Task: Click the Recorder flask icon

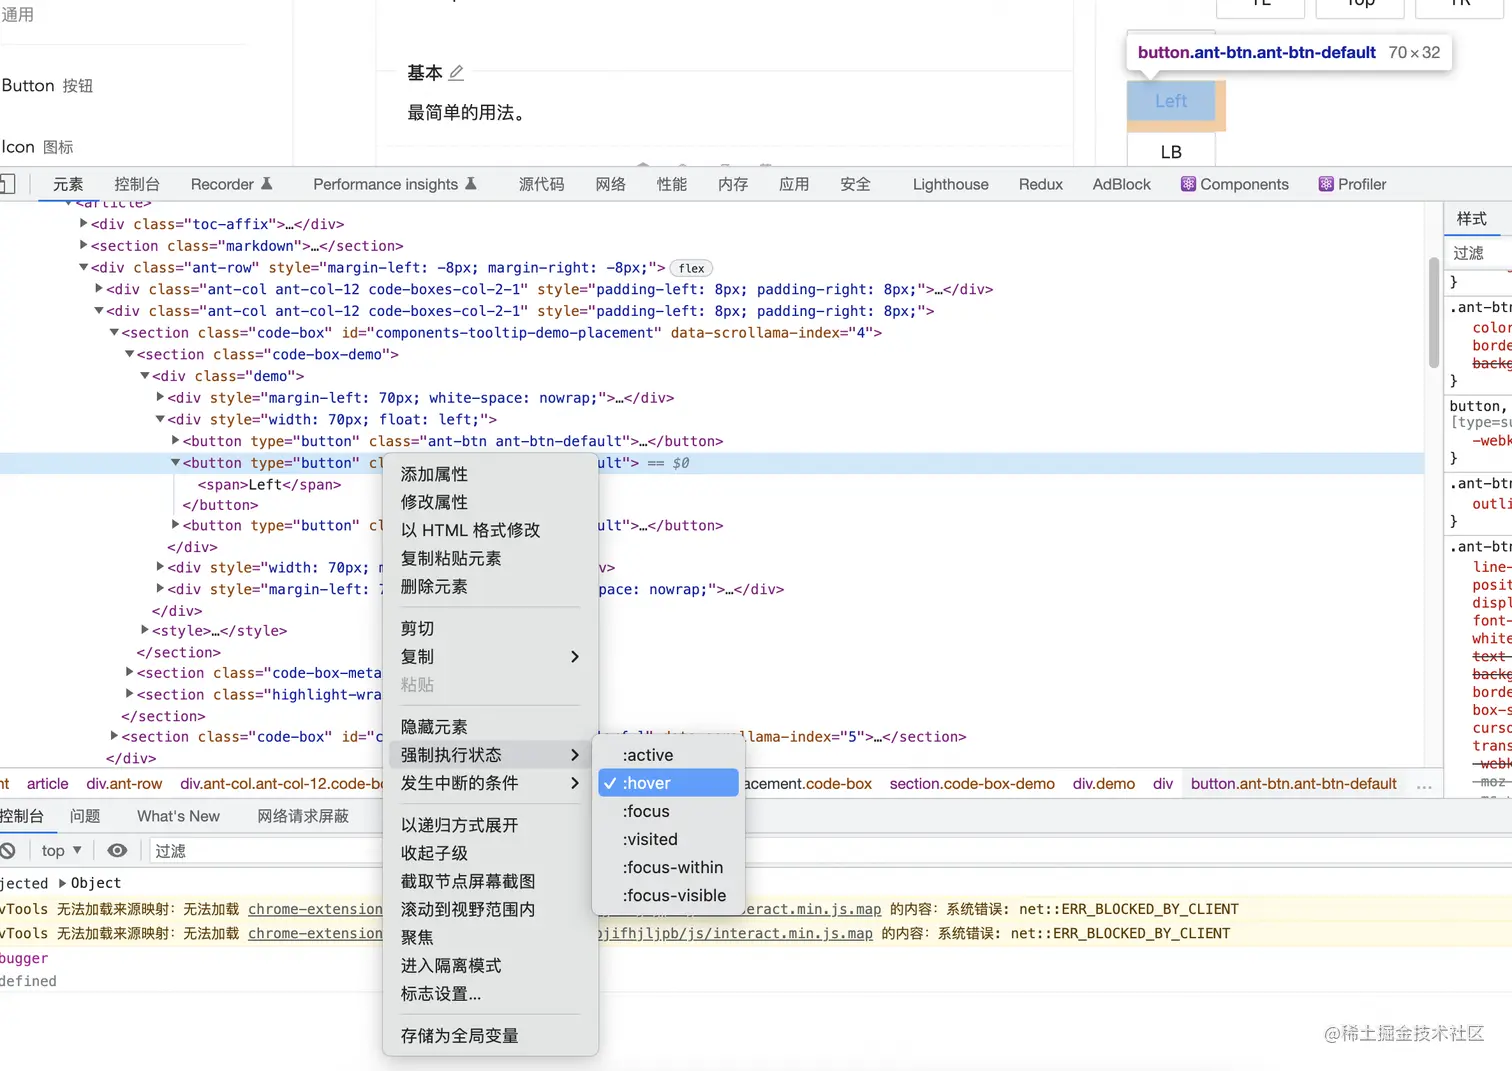Action: point(267,184)
